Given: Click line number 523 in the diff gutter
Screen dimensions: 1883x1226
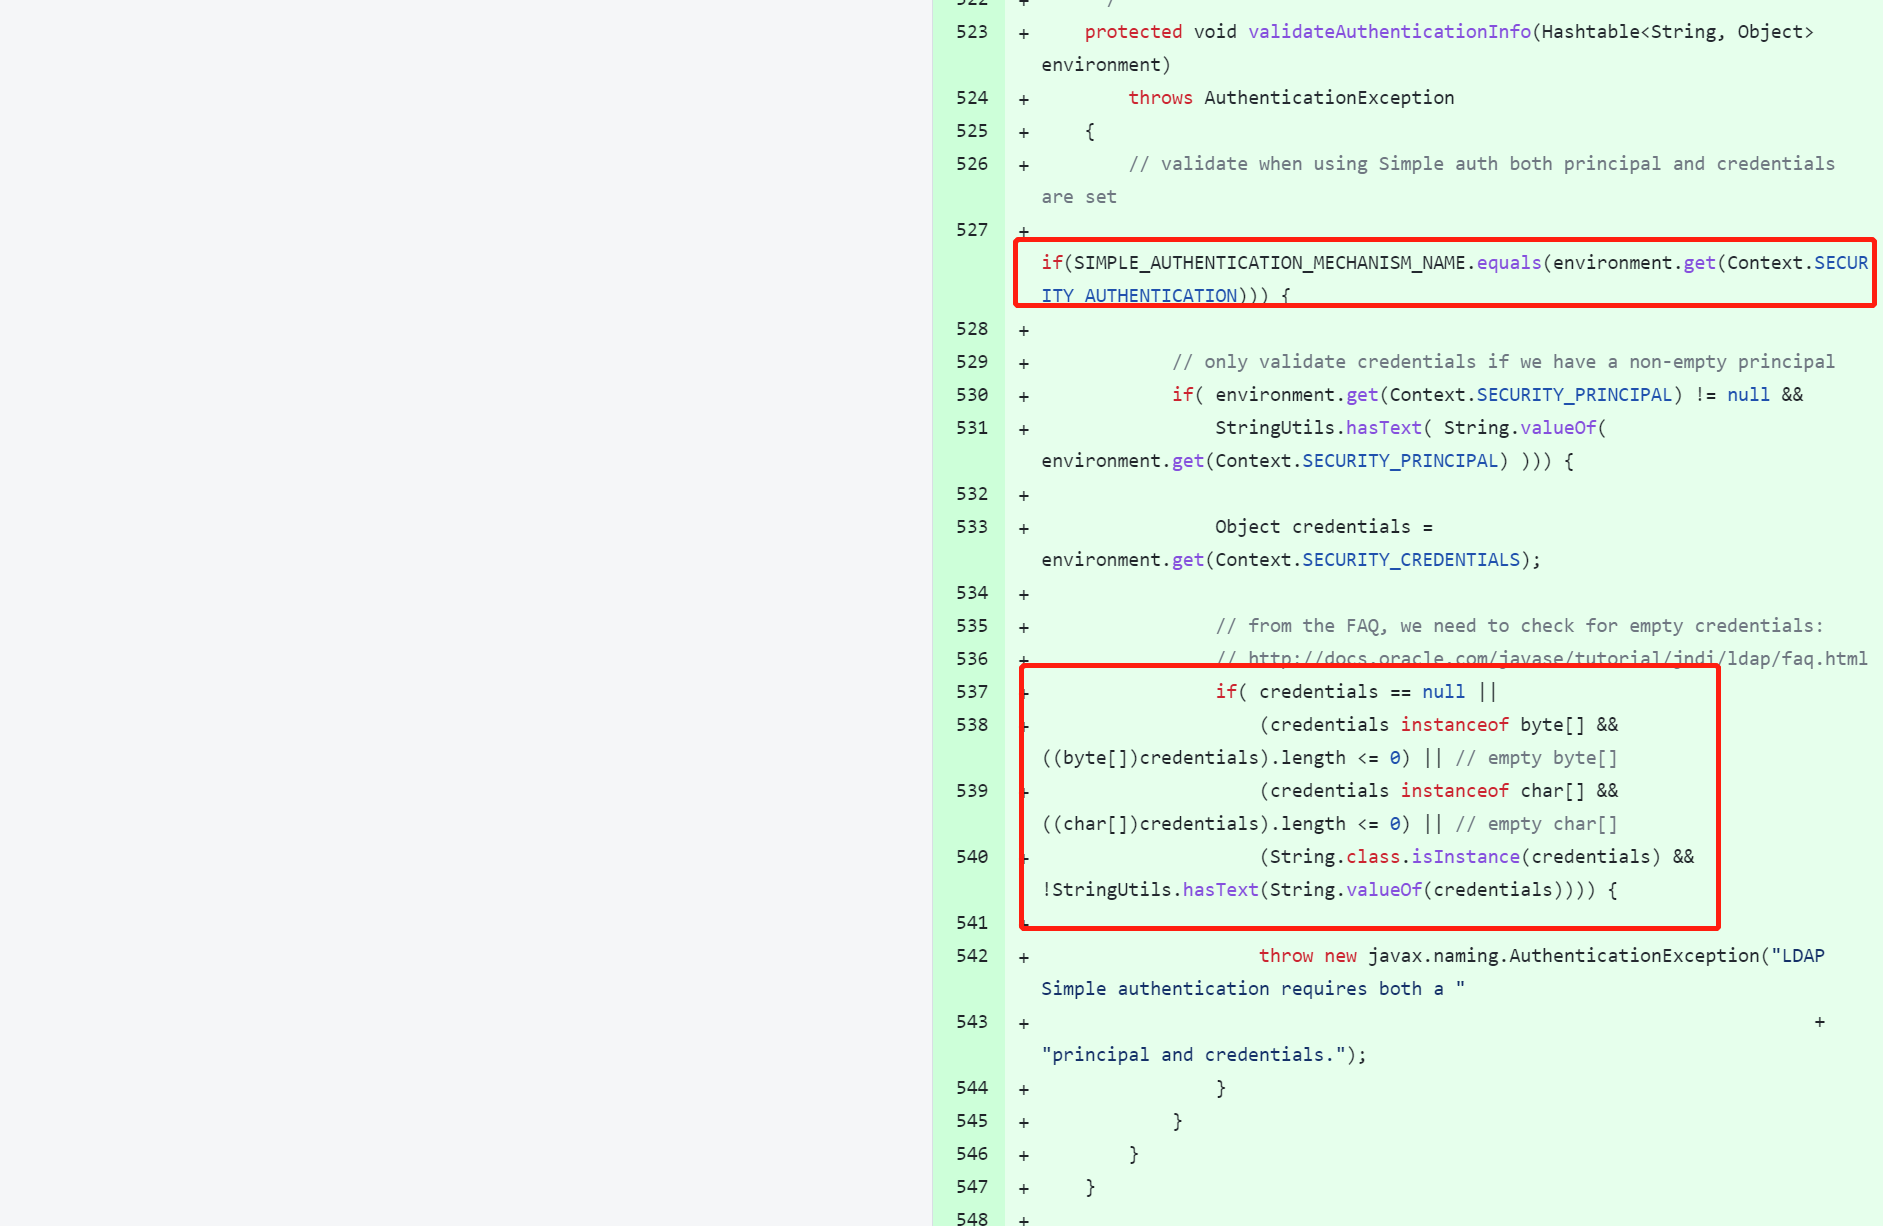Looking at the screenshot, I should pos(971,32).
